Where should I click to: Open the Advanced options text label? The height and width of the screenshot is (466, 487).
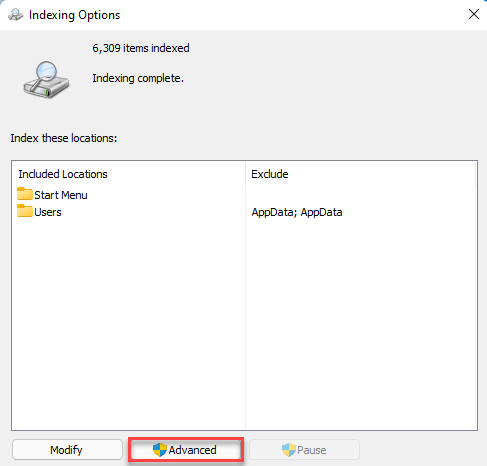192,450
